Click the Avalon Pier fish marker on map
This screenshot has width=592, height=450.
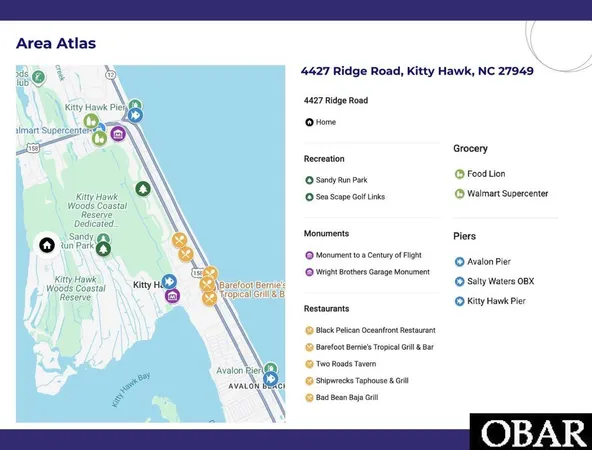click(x=270, y=379)
